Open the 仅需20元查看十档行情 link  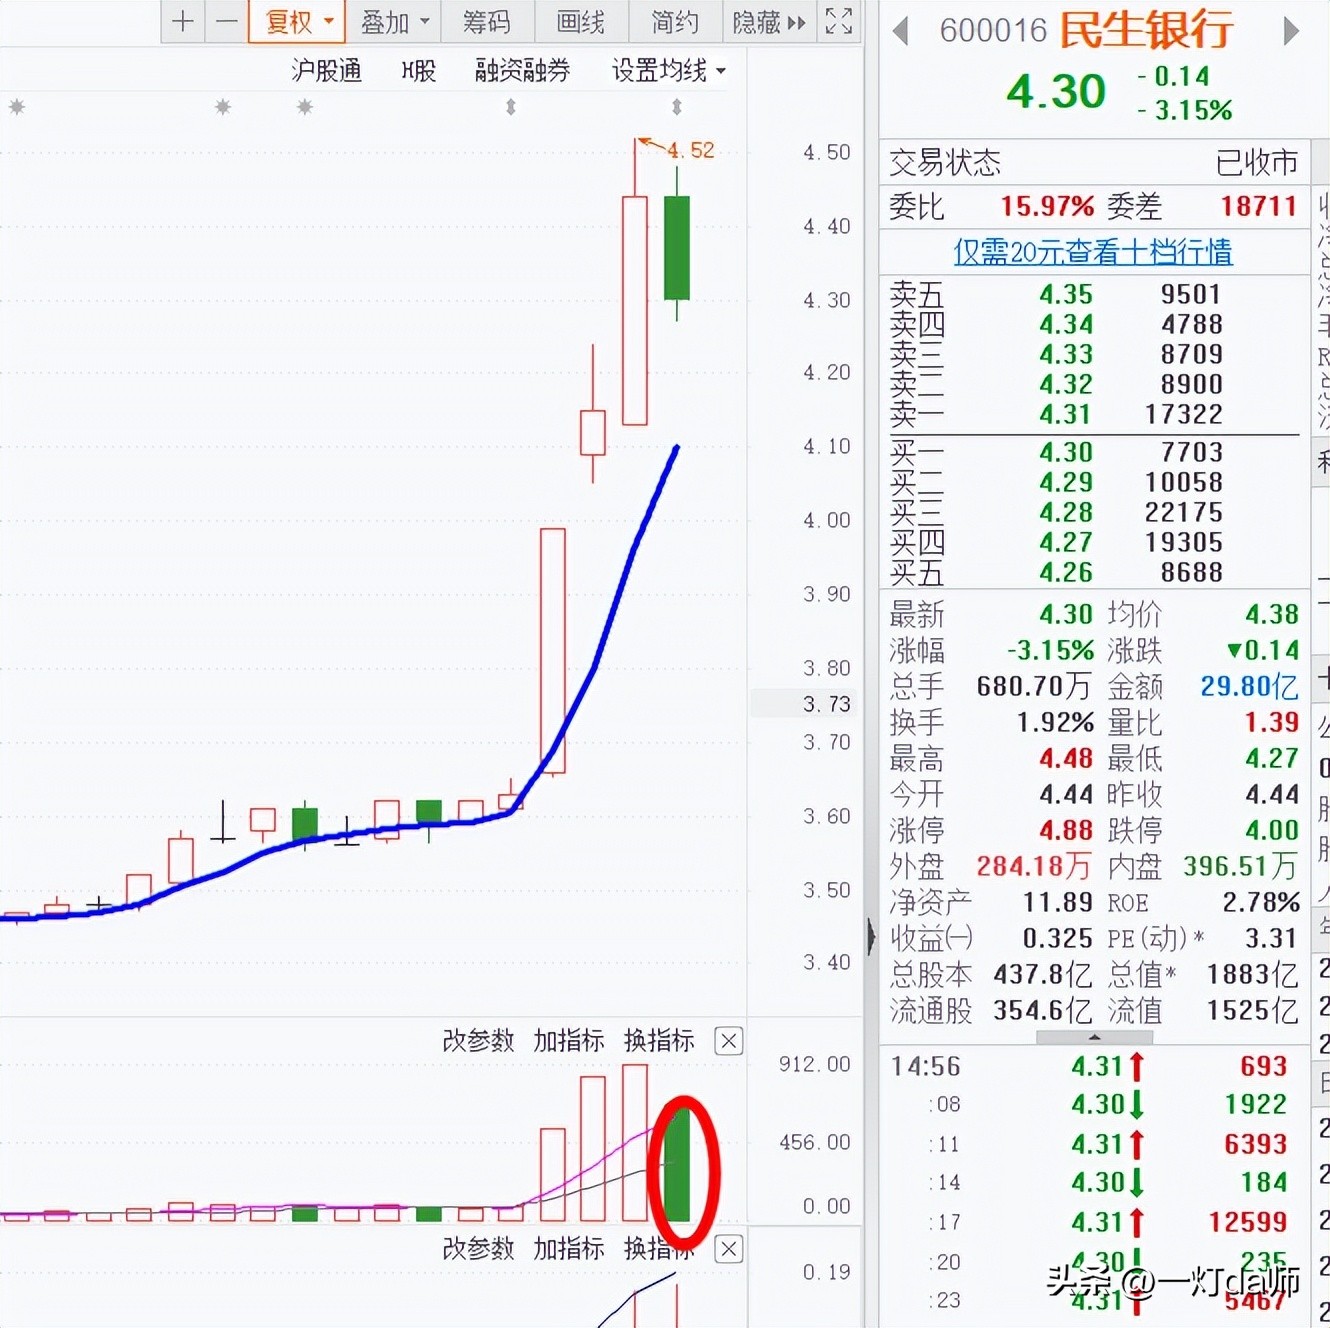click(1094, 253)
